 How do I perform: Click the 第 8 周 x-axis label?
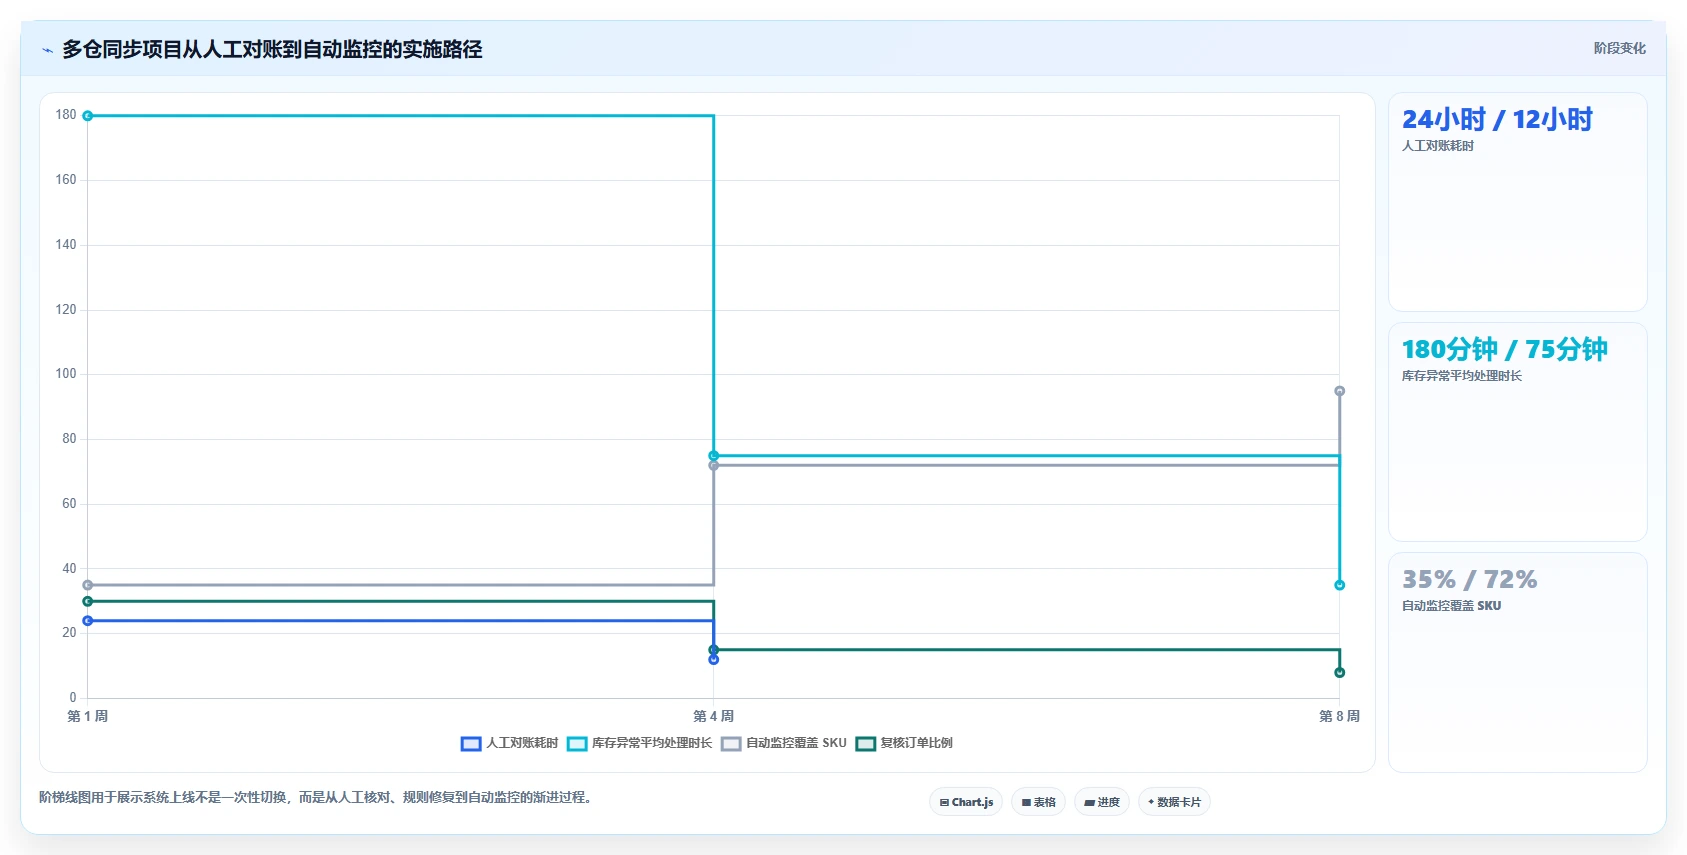click(1340, 716)
